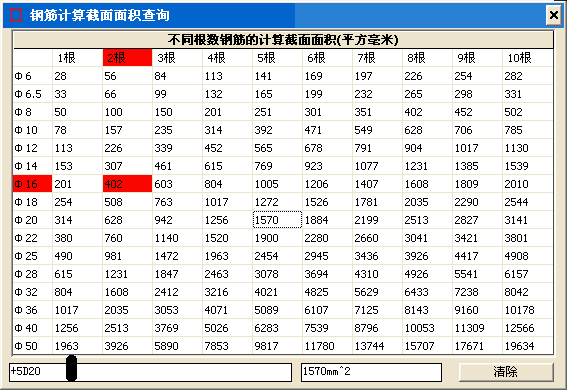Select the highlighted 2根 column header
This screenshot has width=567, height=390.
[127, 58]
